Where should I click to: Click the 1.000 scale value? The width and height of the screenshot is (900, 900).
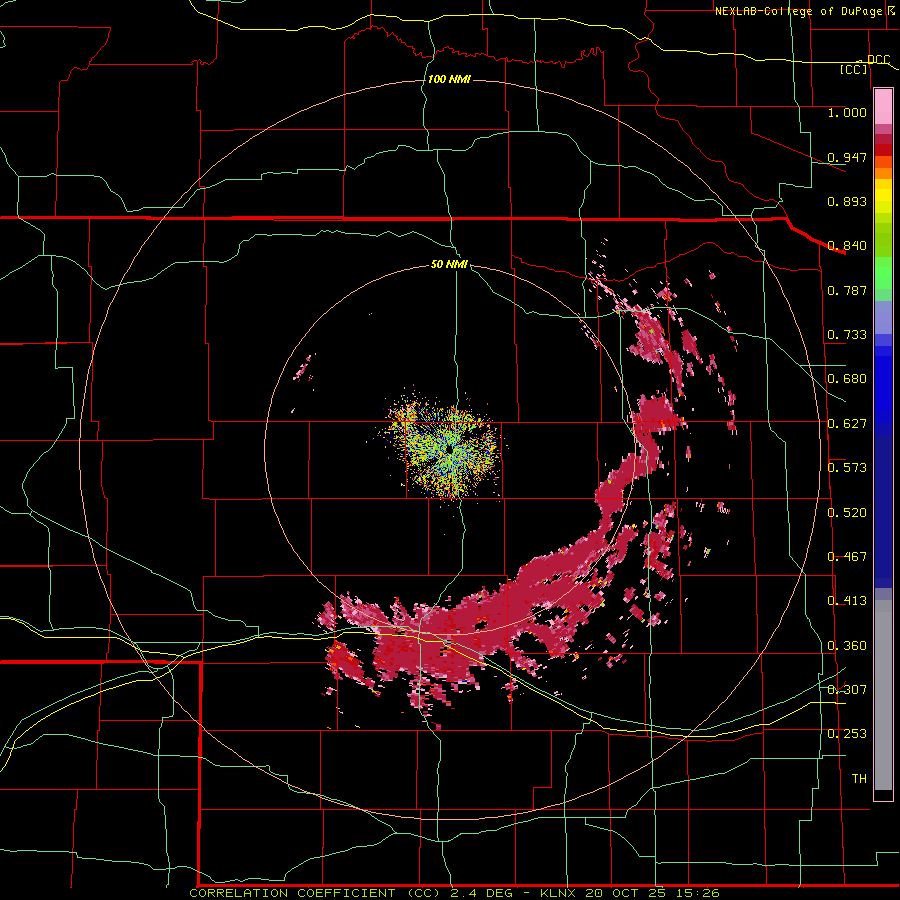click(847, 112)
